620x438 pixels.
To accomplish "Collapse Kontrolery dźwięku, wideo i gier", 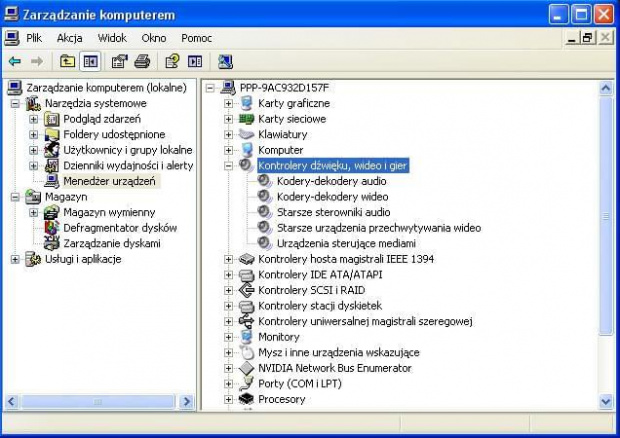I will (x=228, y=166).
